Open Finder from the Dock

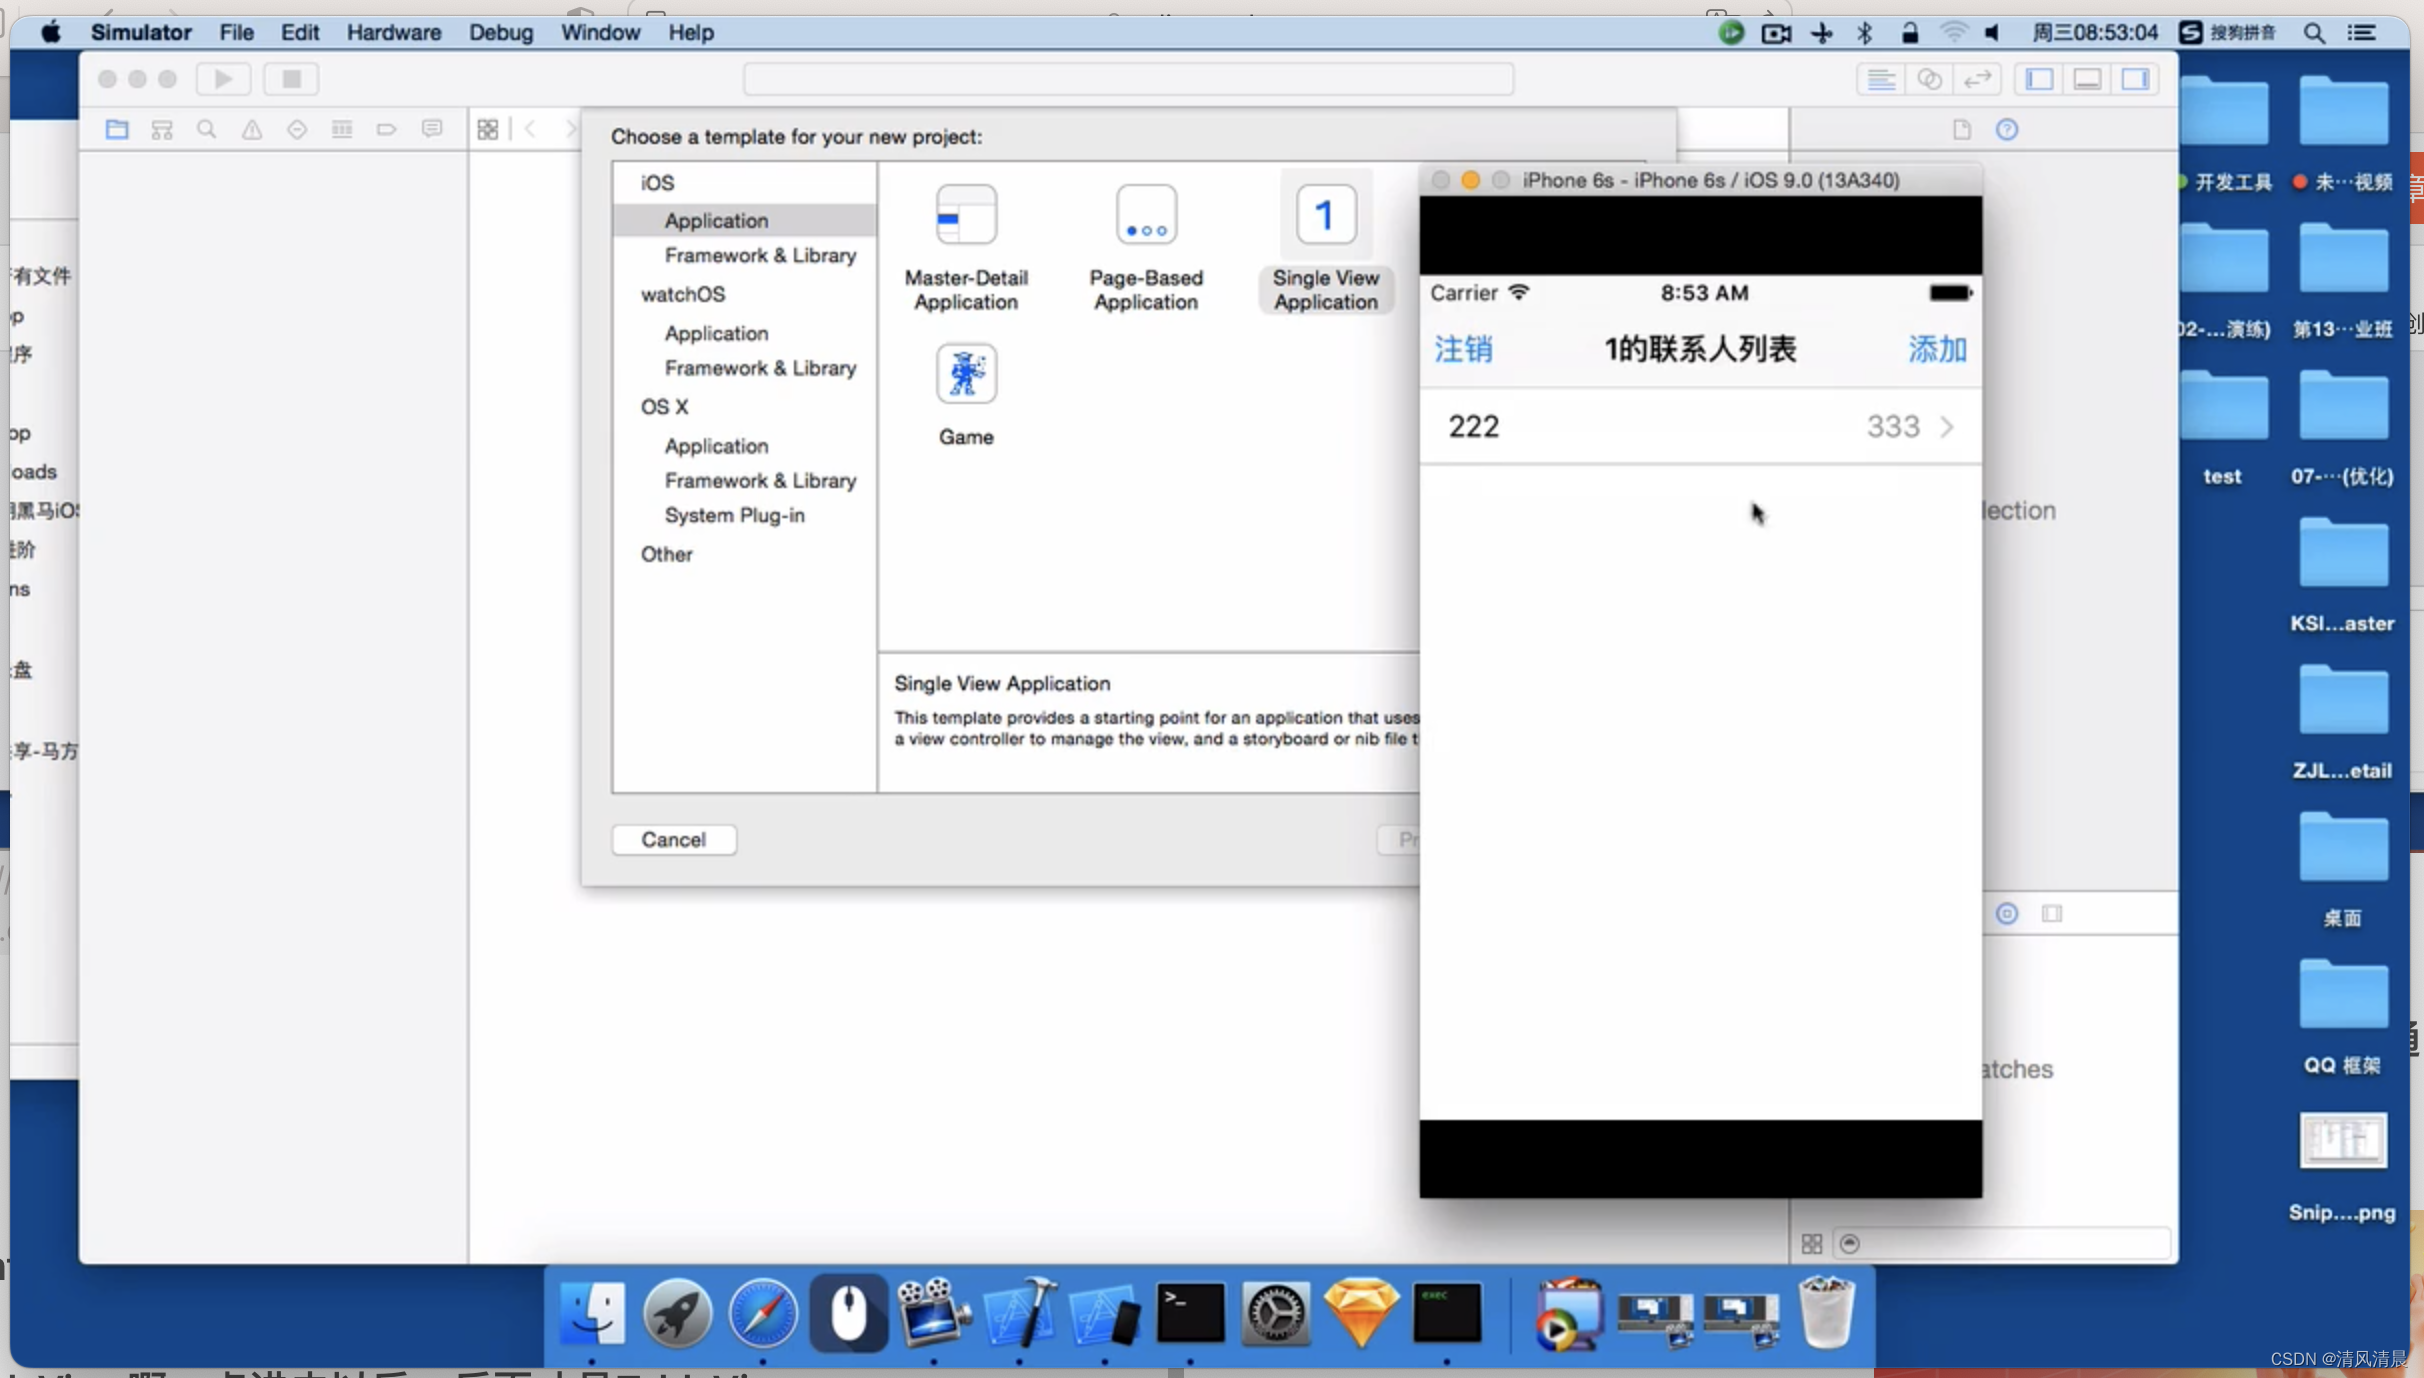pyautogui.click(x=593, y=1313)
